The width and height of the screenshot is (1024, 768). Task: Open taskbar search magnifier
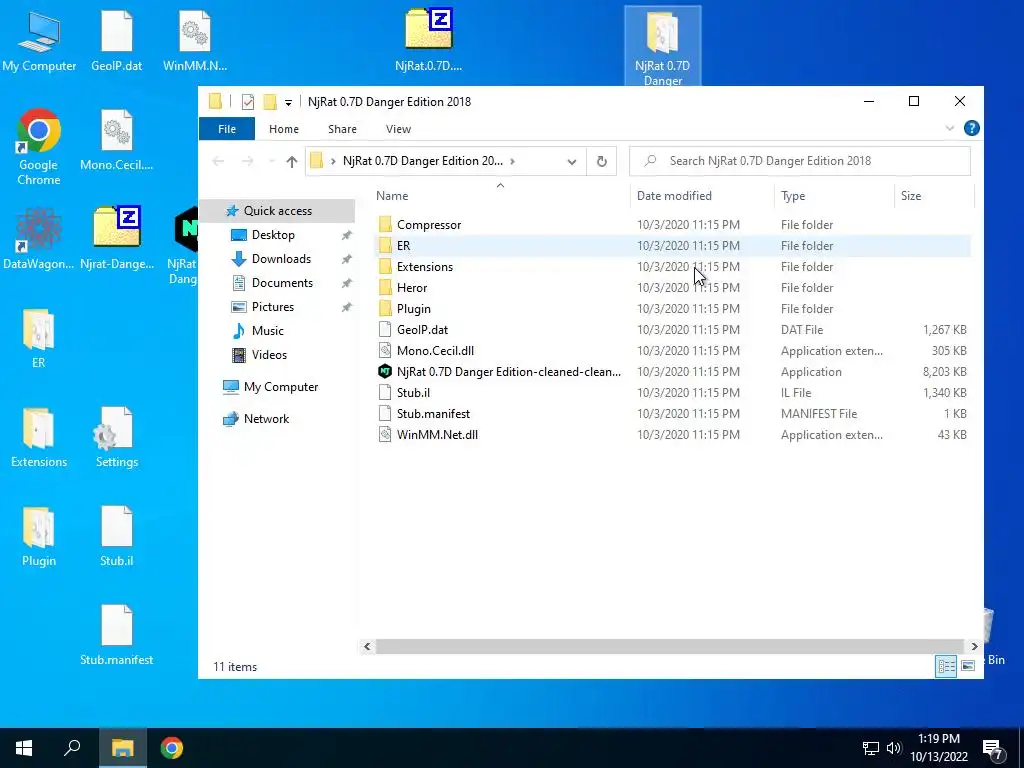click(x=72, y=748)
